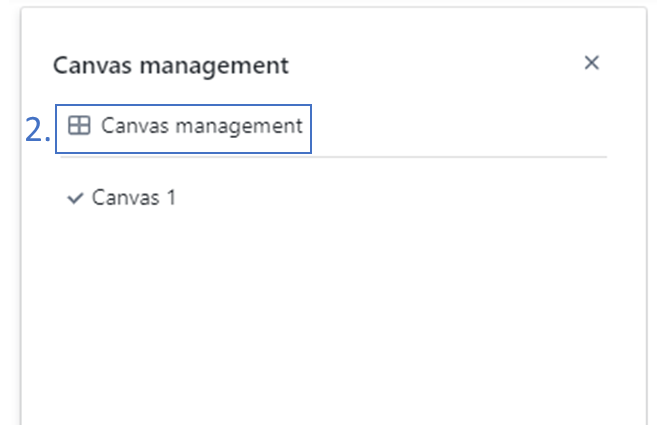Image resolution: width=657 pixels, height=425 pixels.
Task: Select Canvas 1 from the list
Action: [x=133, y=198]
